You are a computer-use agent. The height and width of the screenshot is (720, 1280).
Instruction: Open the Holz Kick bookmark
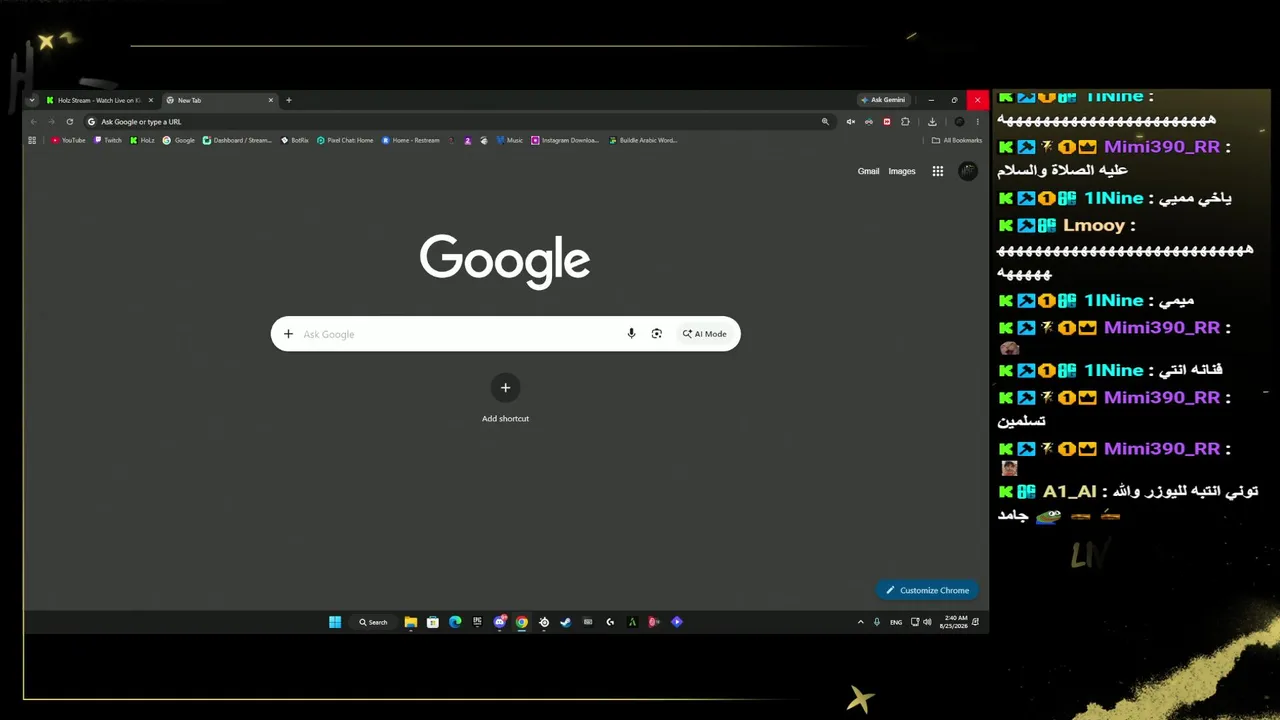tap(142, 140)
